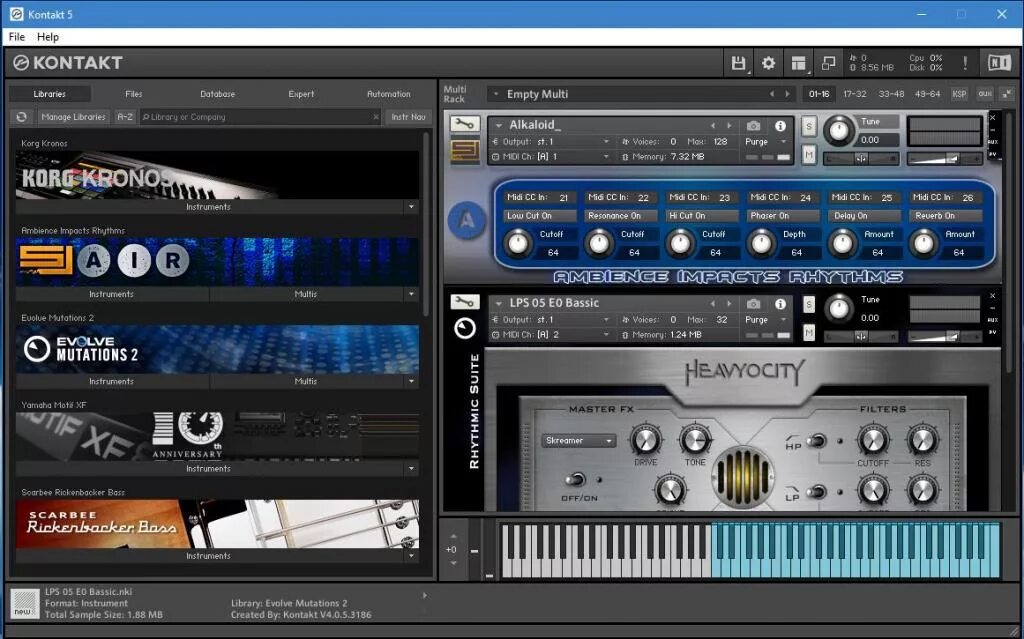Toggle Resonance On button
Viewport: 1024px width, 639px height.
point(620,216)
